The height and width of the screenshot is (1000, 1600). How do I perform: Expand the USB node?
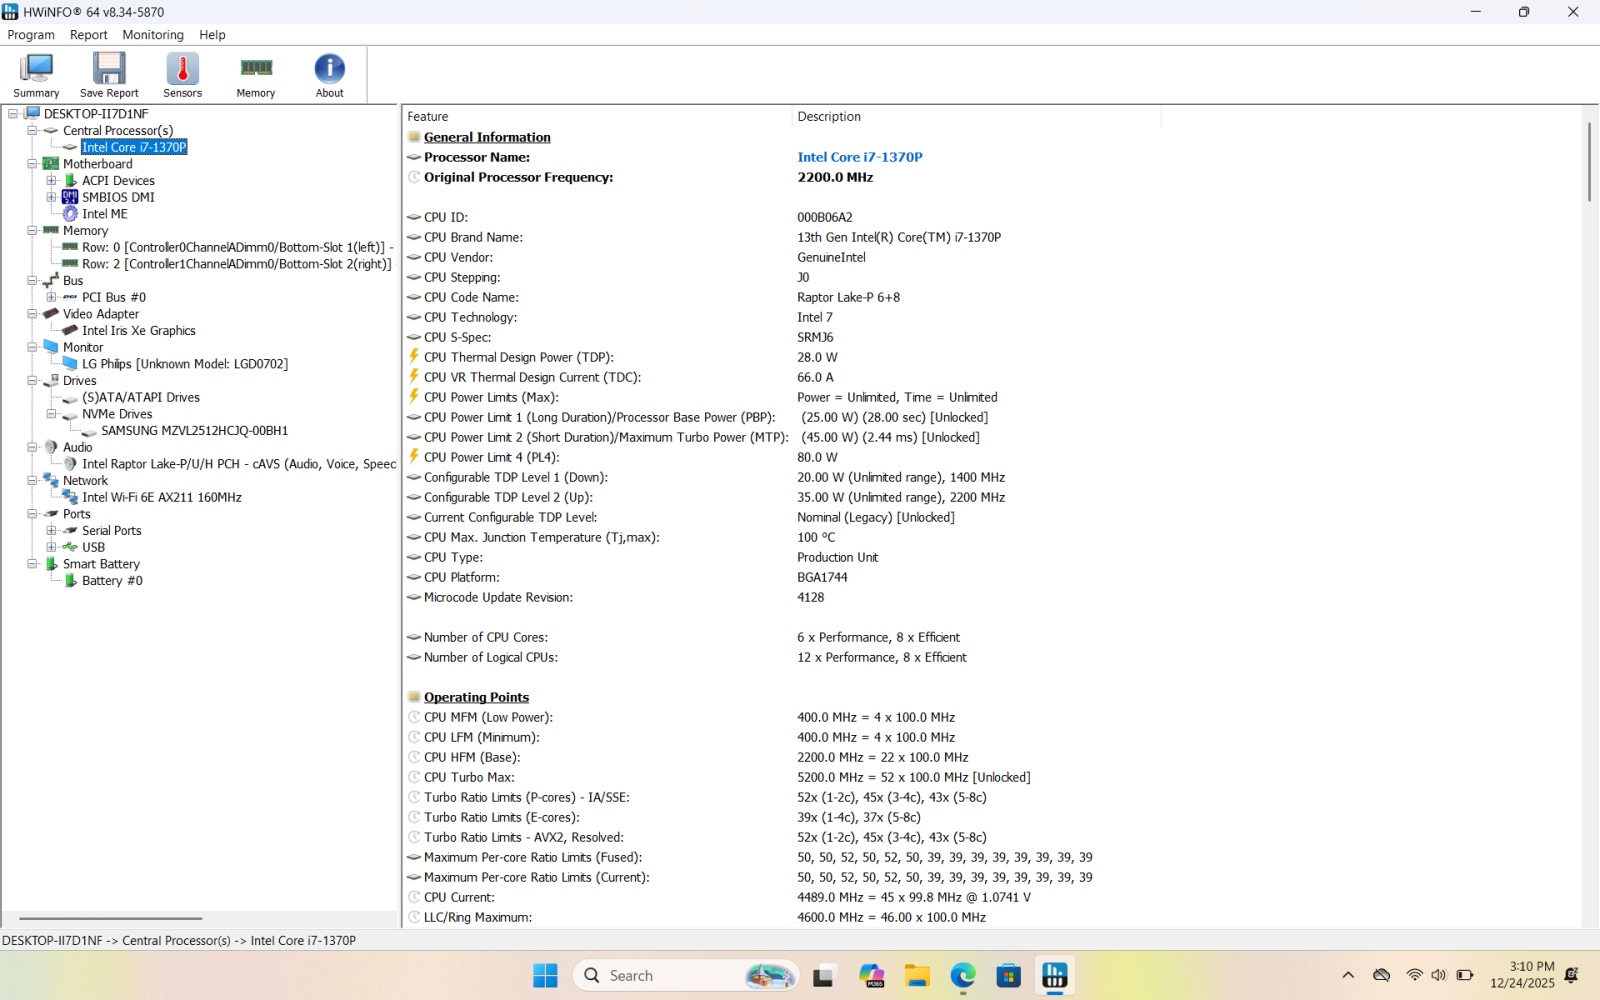click(x=51, y=547)
